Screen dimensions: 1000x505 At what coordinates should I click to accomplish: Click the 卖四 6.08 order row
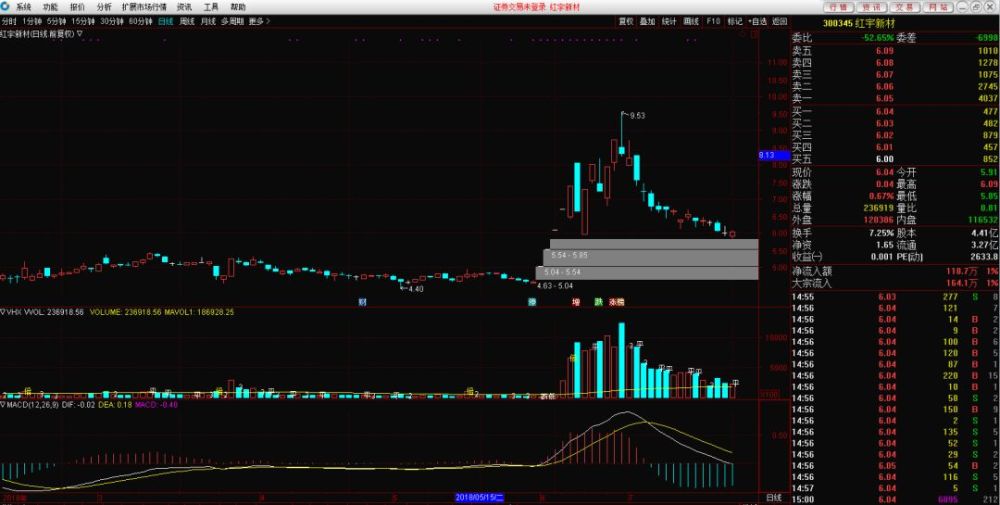coord(895,63)
